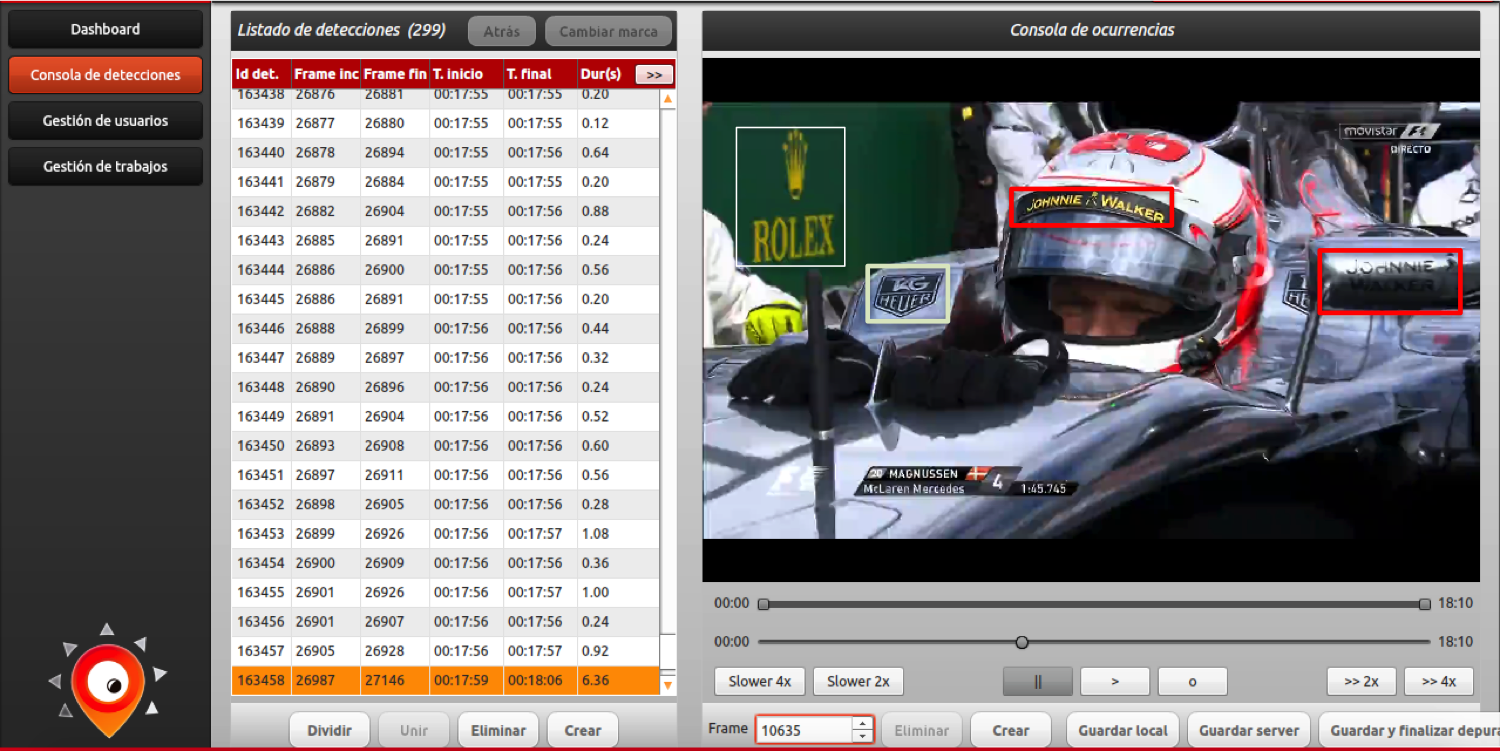Click the T. final column header
This screenshot has width=1500, height=752.
540,74
